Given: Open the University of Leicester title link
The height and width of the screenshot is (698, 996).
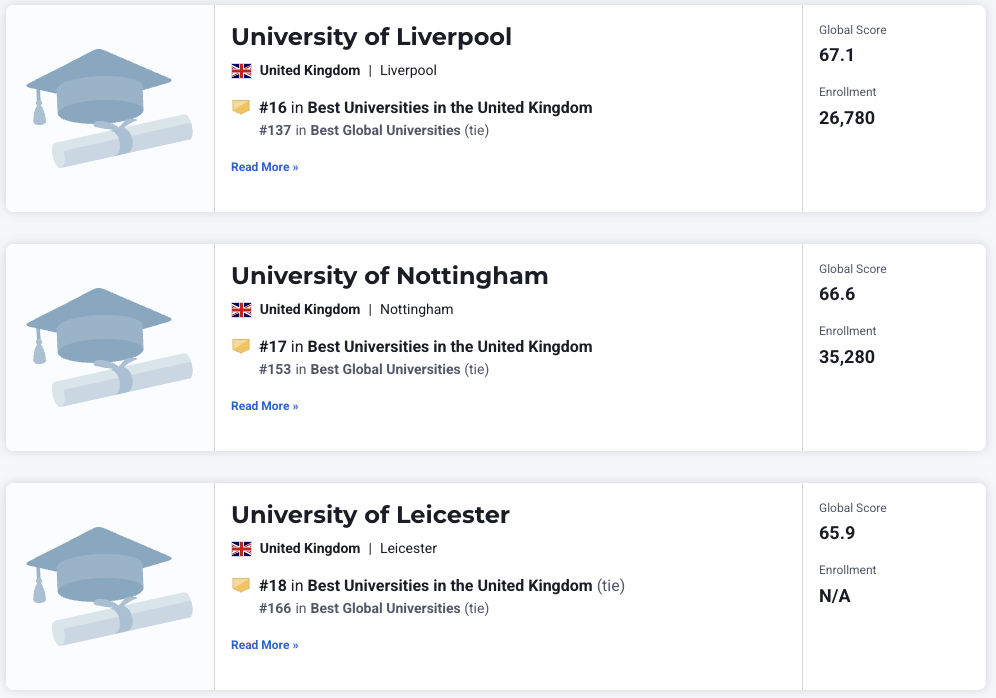Looking at the screenshot, I should [370, 515].
